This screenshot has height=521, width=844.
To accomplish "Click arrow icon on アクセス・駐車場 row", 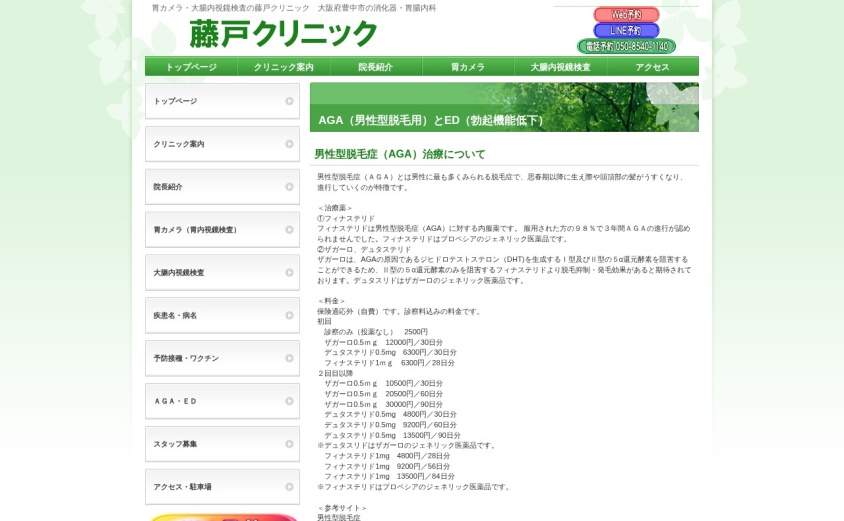I will (290, 487).
